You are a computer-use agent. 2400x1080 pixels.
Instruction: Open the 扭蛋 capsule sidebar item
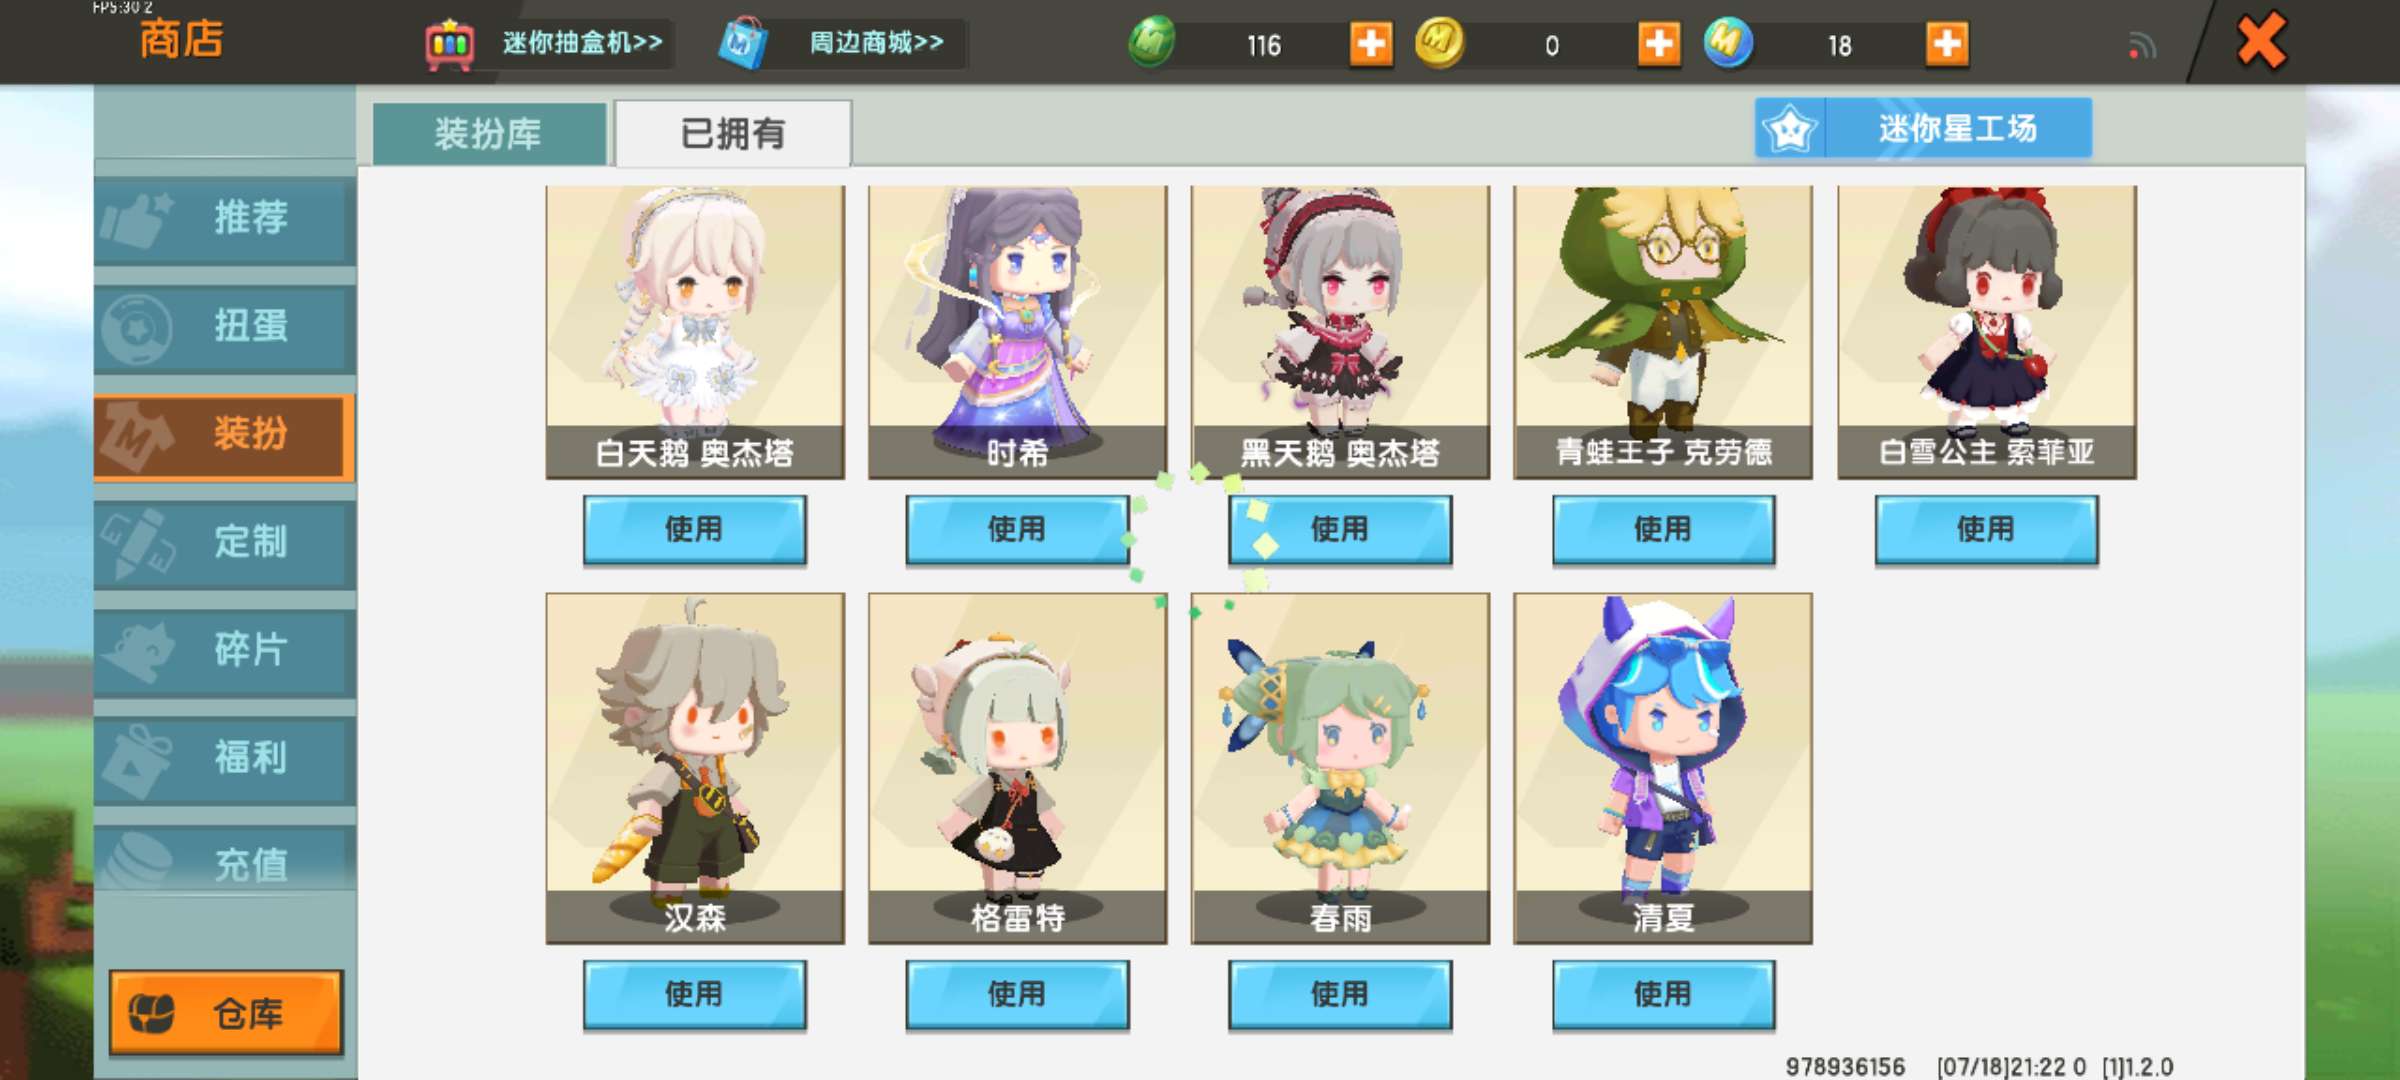[x=225, y=327]
